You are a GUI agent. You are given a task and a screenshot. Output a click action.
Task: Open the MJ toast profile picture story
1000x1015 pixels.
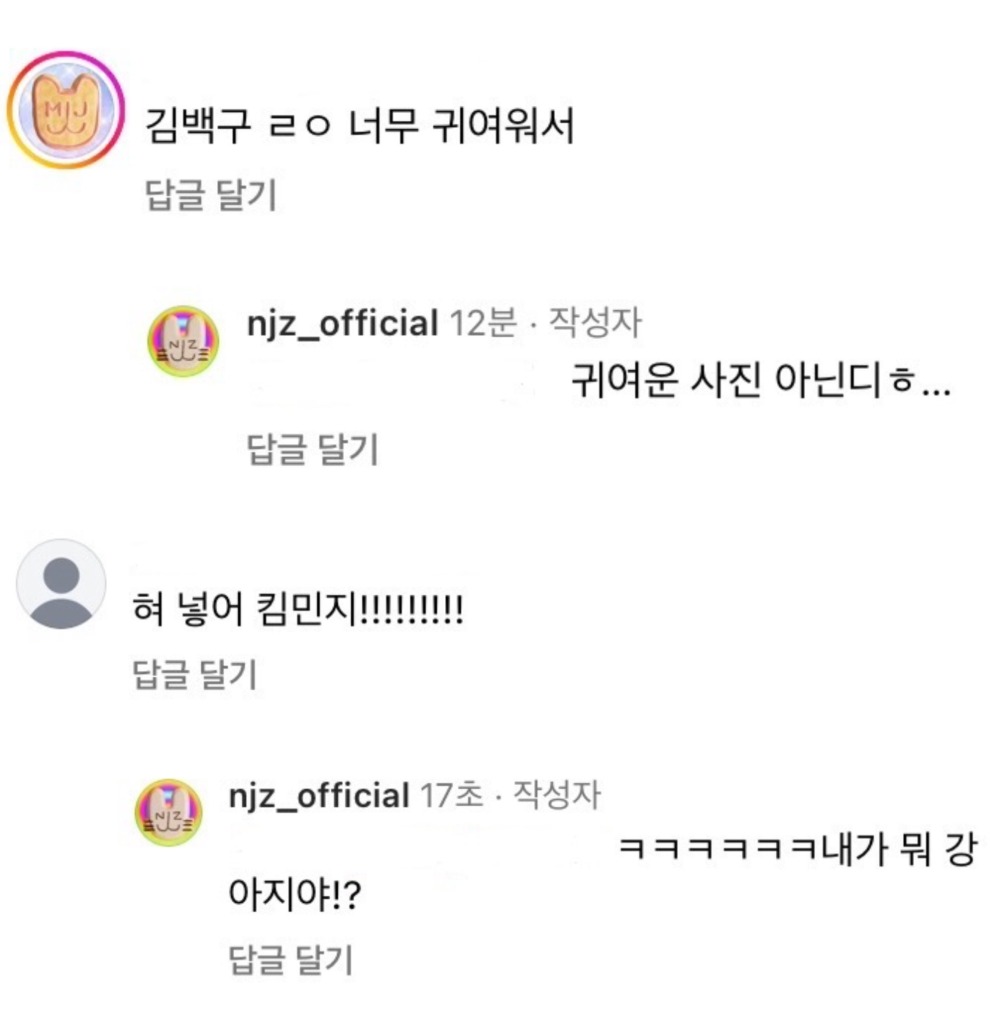coord(65,110)
